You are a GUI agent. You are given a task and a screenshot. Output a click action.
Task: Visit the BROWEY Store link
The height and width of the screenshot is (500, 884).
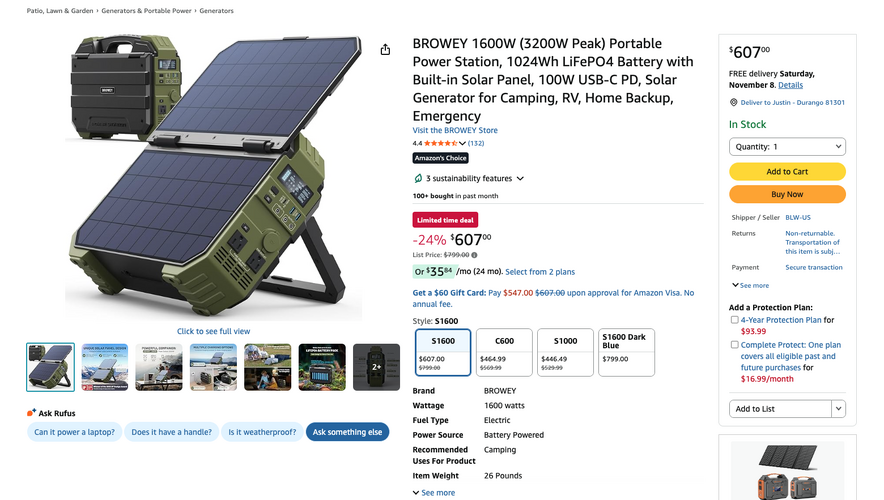[x=455, y=130]
